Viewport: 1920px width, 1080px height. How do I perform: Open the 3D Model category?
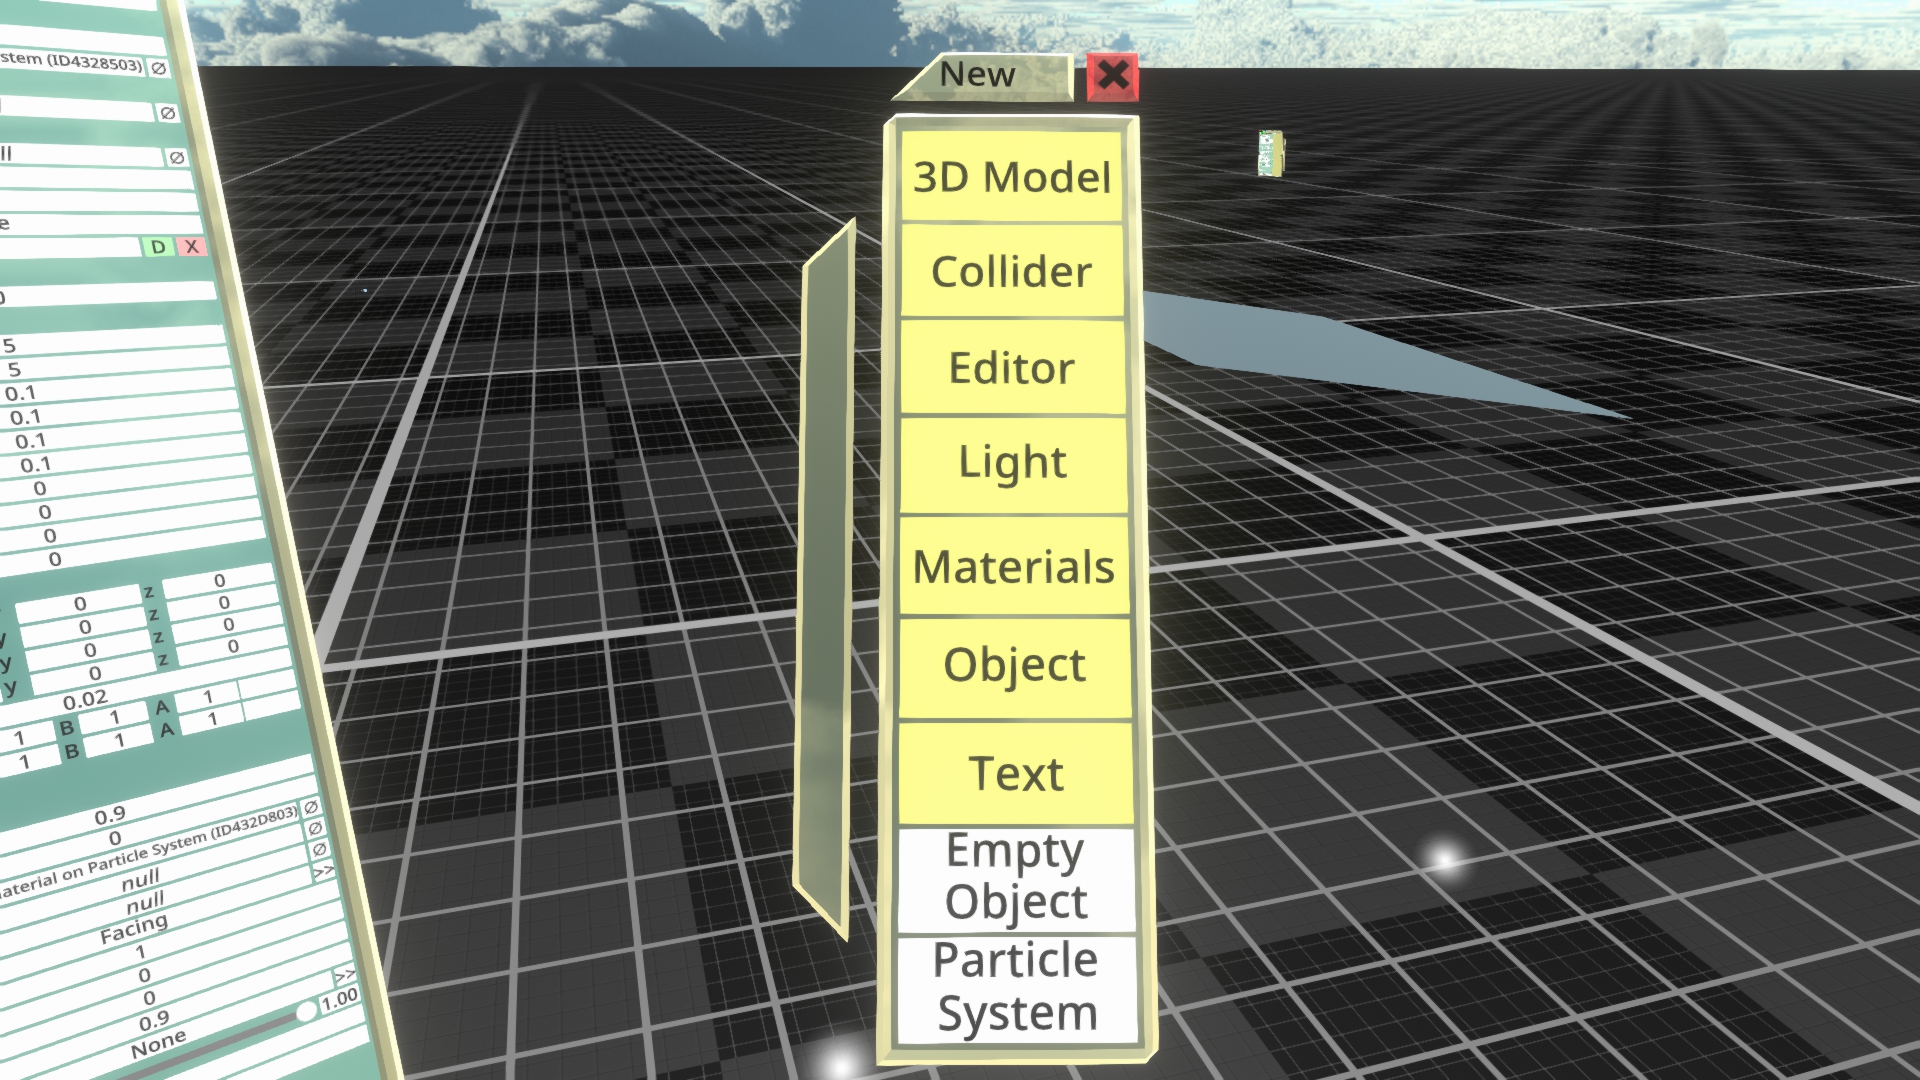[1012, 178]
